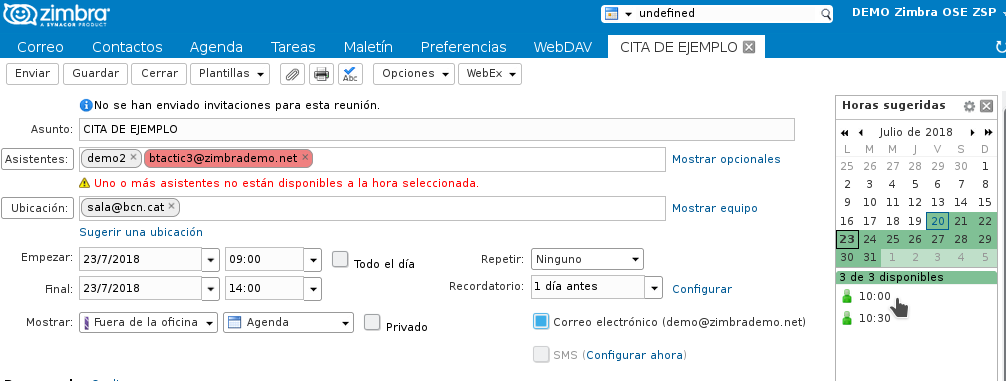Jump to previous year in mini calendar
Image resolution: width=1006 pixels, height=381 pixels.
coord(845,133)
